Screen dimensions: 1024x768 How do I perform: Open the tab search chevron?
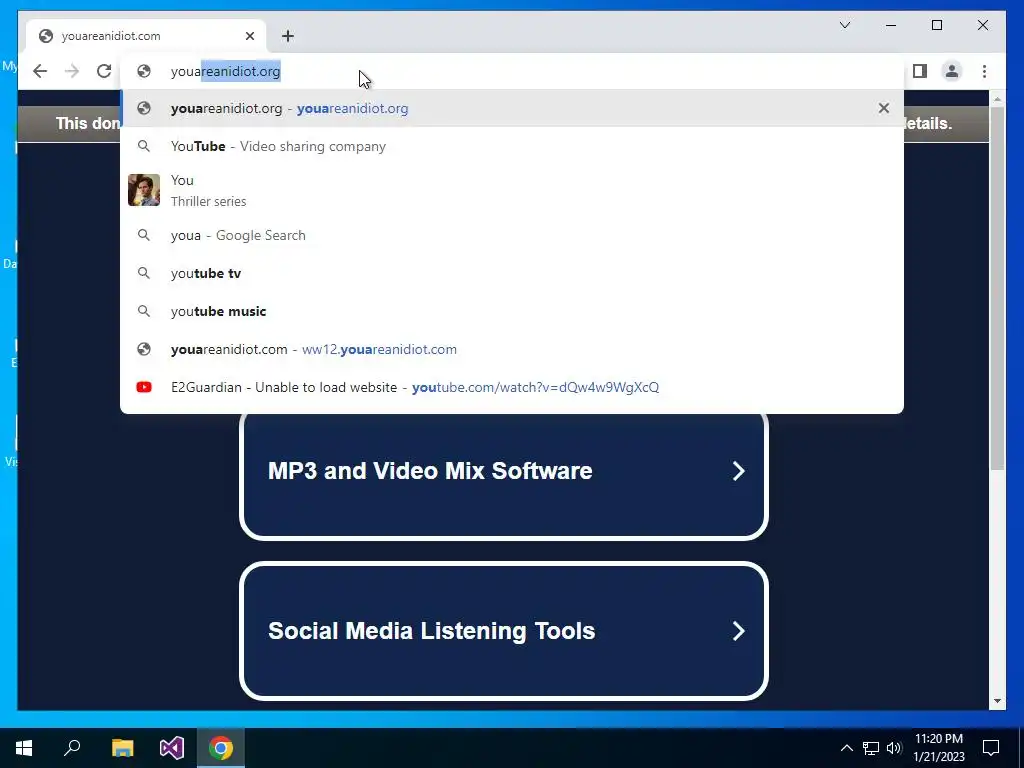pos(845,25)
